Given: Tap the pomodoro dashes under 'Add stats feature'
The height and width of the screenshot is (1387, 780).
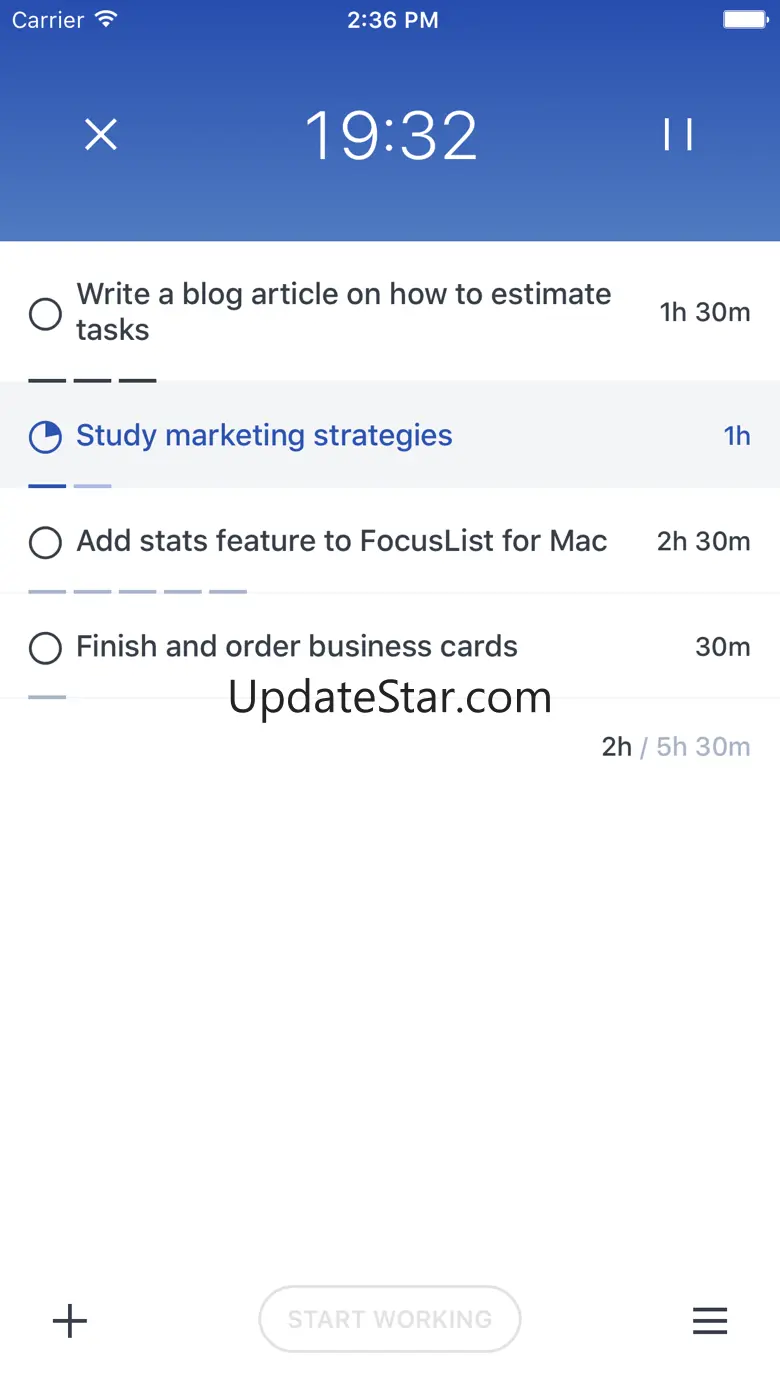Looking at the screenshot, I should pyautogui.click(x=137, y=591).
